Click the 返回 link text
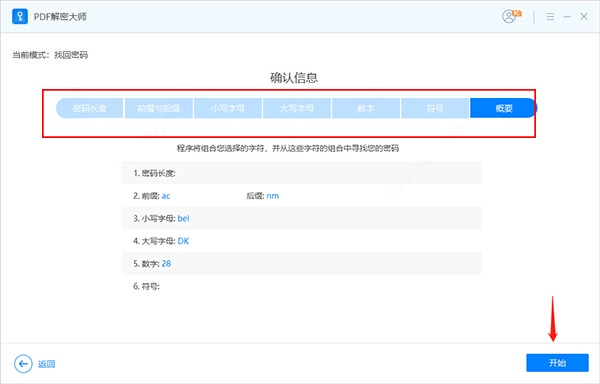 [x=46, y=364]
